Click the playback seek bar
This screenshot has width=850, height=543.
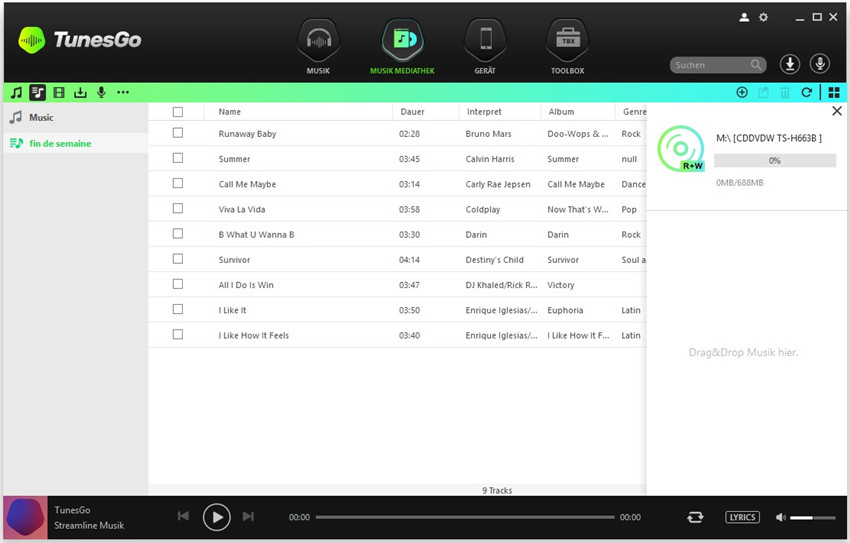465,518
